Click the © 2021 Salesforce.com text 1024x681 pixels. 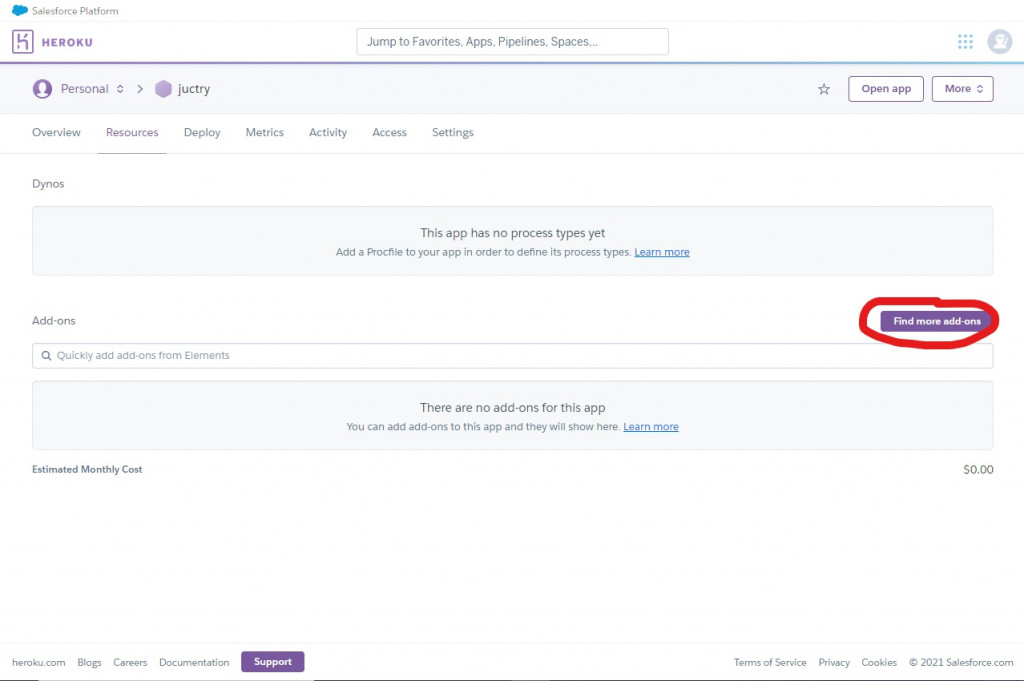[x=961, y=662]
